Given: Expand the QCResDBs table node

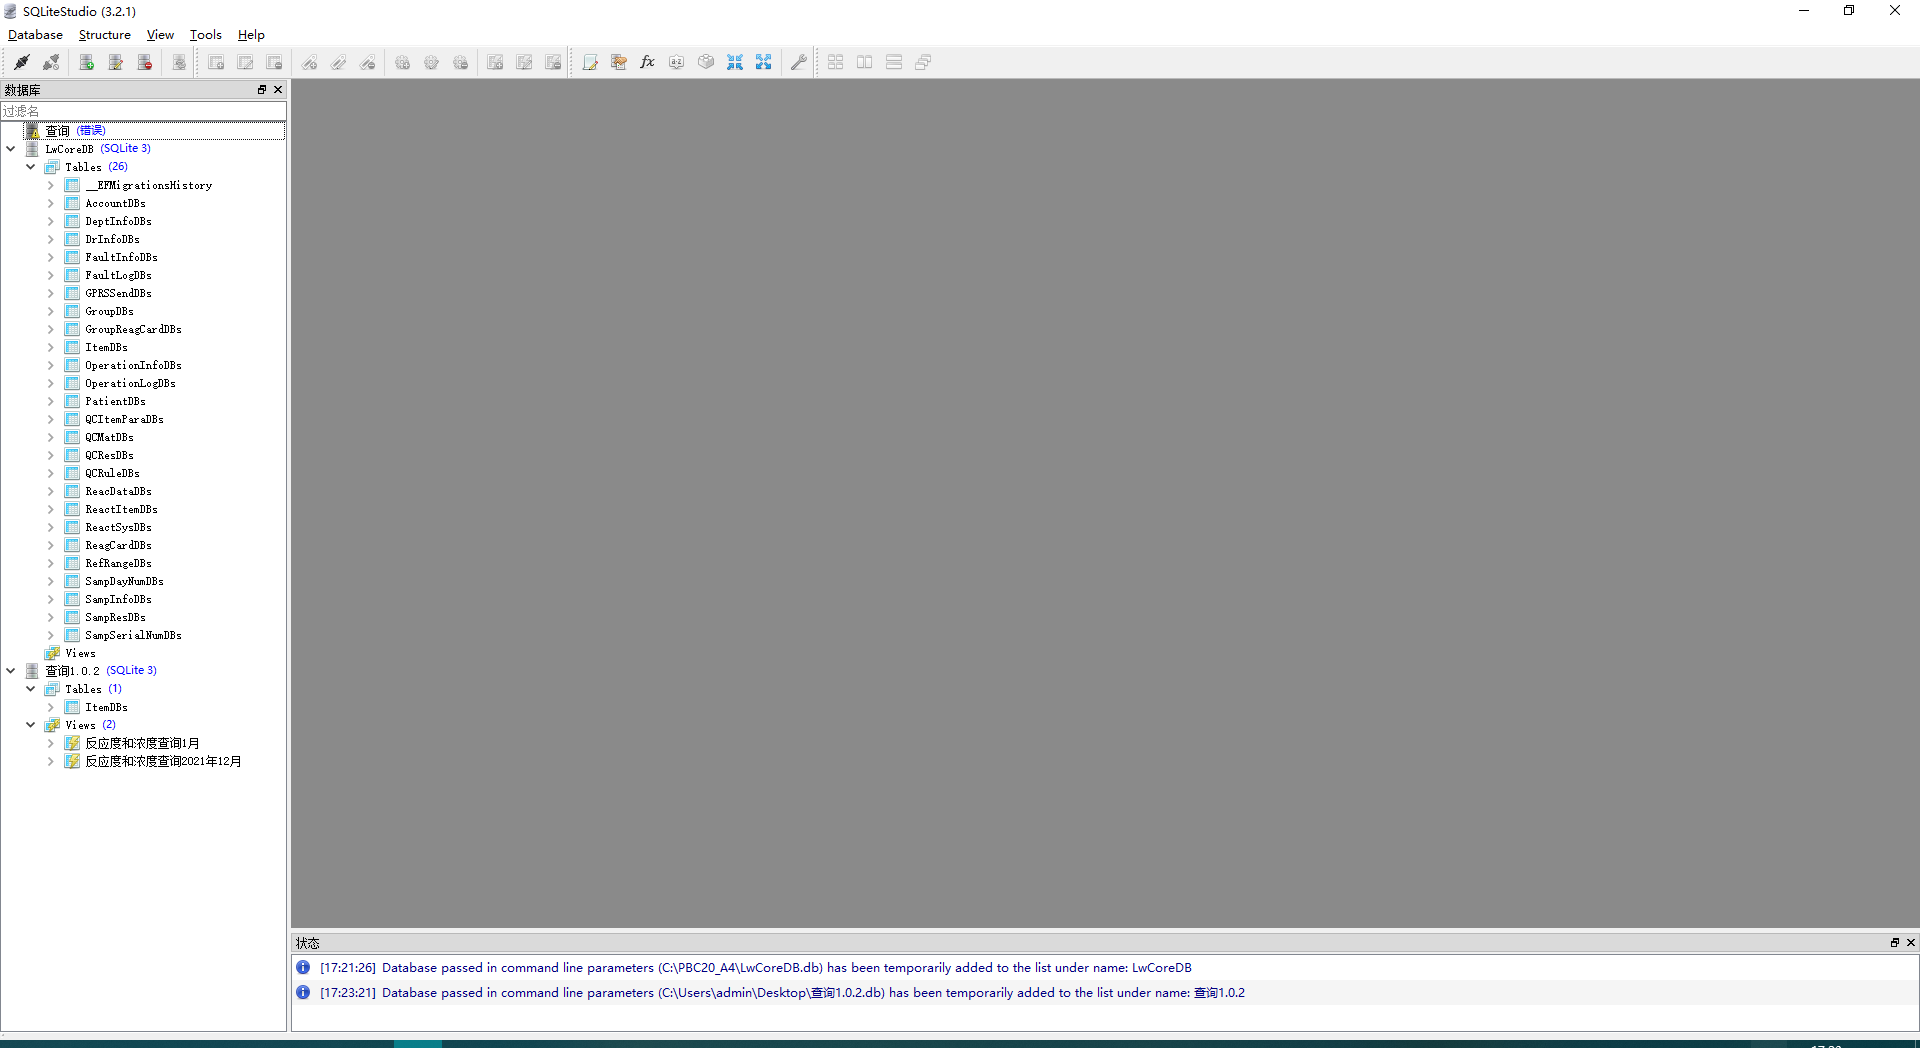Looking at the screenshot, I should click(51, 455).
